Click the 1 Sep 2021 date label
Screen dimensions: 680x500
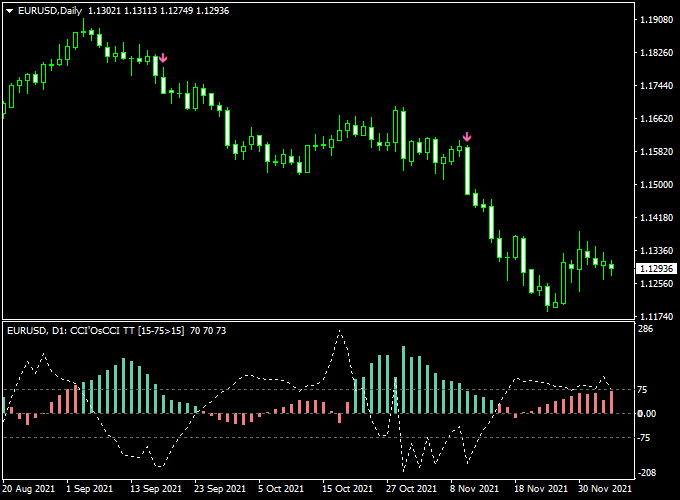coord(89,489)
